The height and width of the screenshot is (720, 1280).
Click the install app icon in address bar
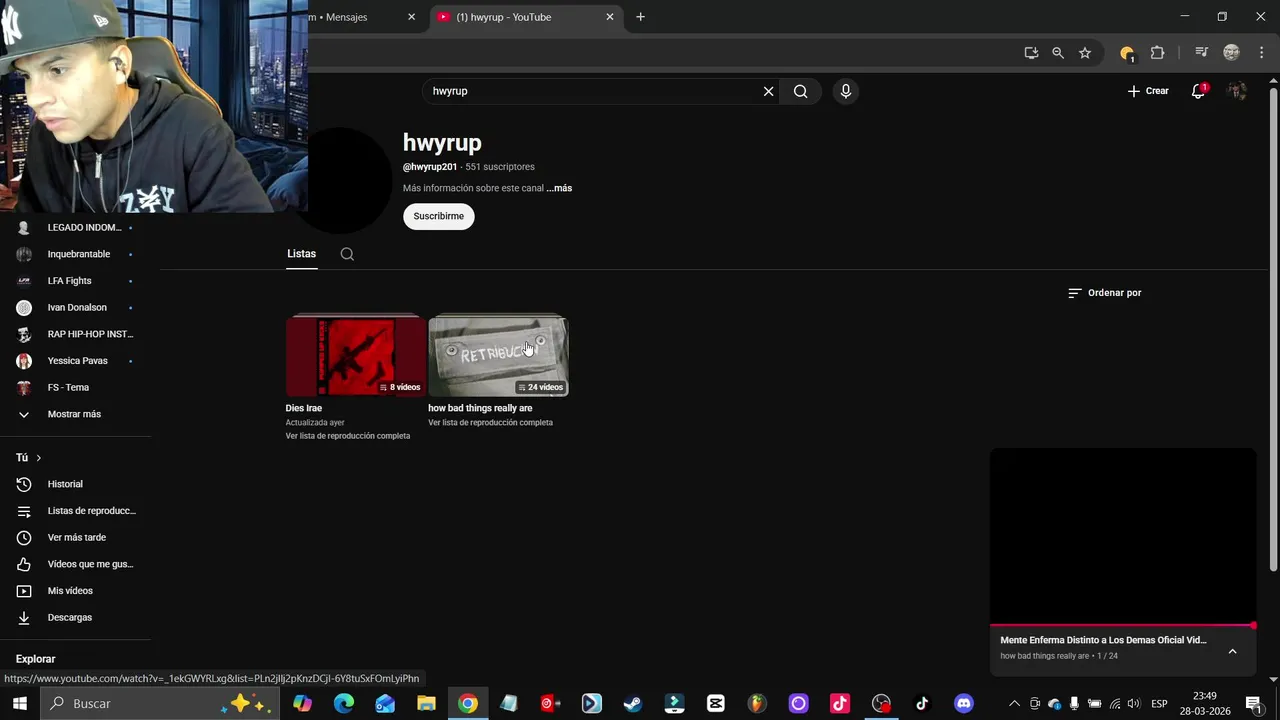[1031, 53]
